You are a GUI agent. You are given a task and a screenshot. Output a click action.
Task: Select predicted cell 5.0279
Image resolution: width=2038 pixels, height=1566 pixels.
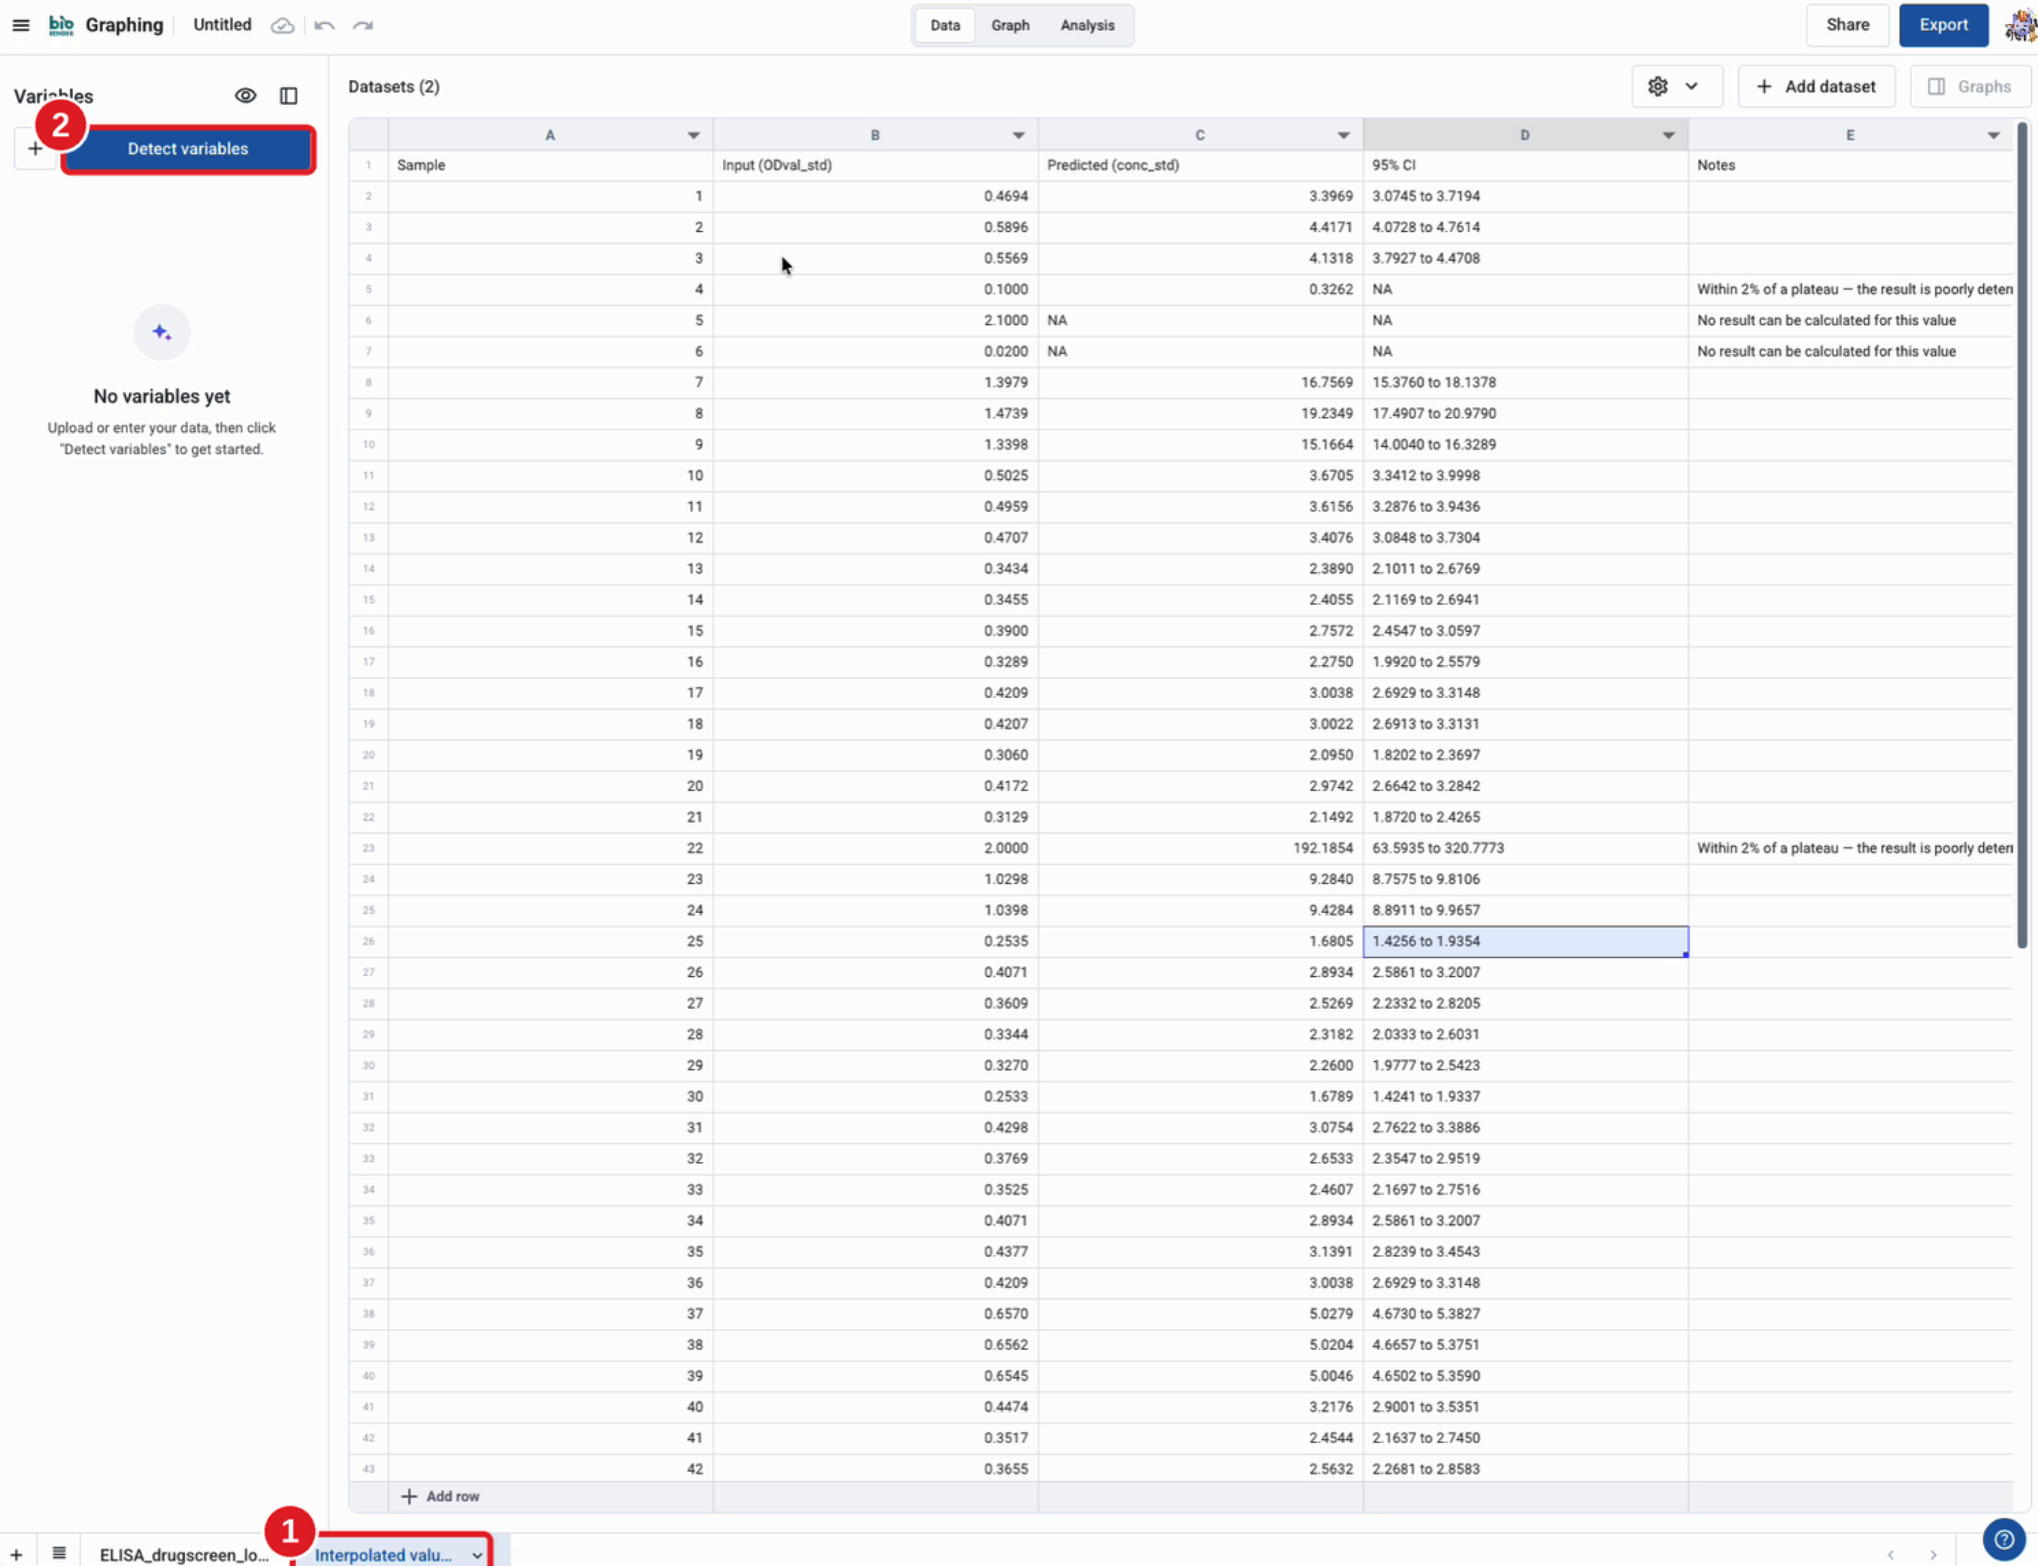coord(1200,1313)
